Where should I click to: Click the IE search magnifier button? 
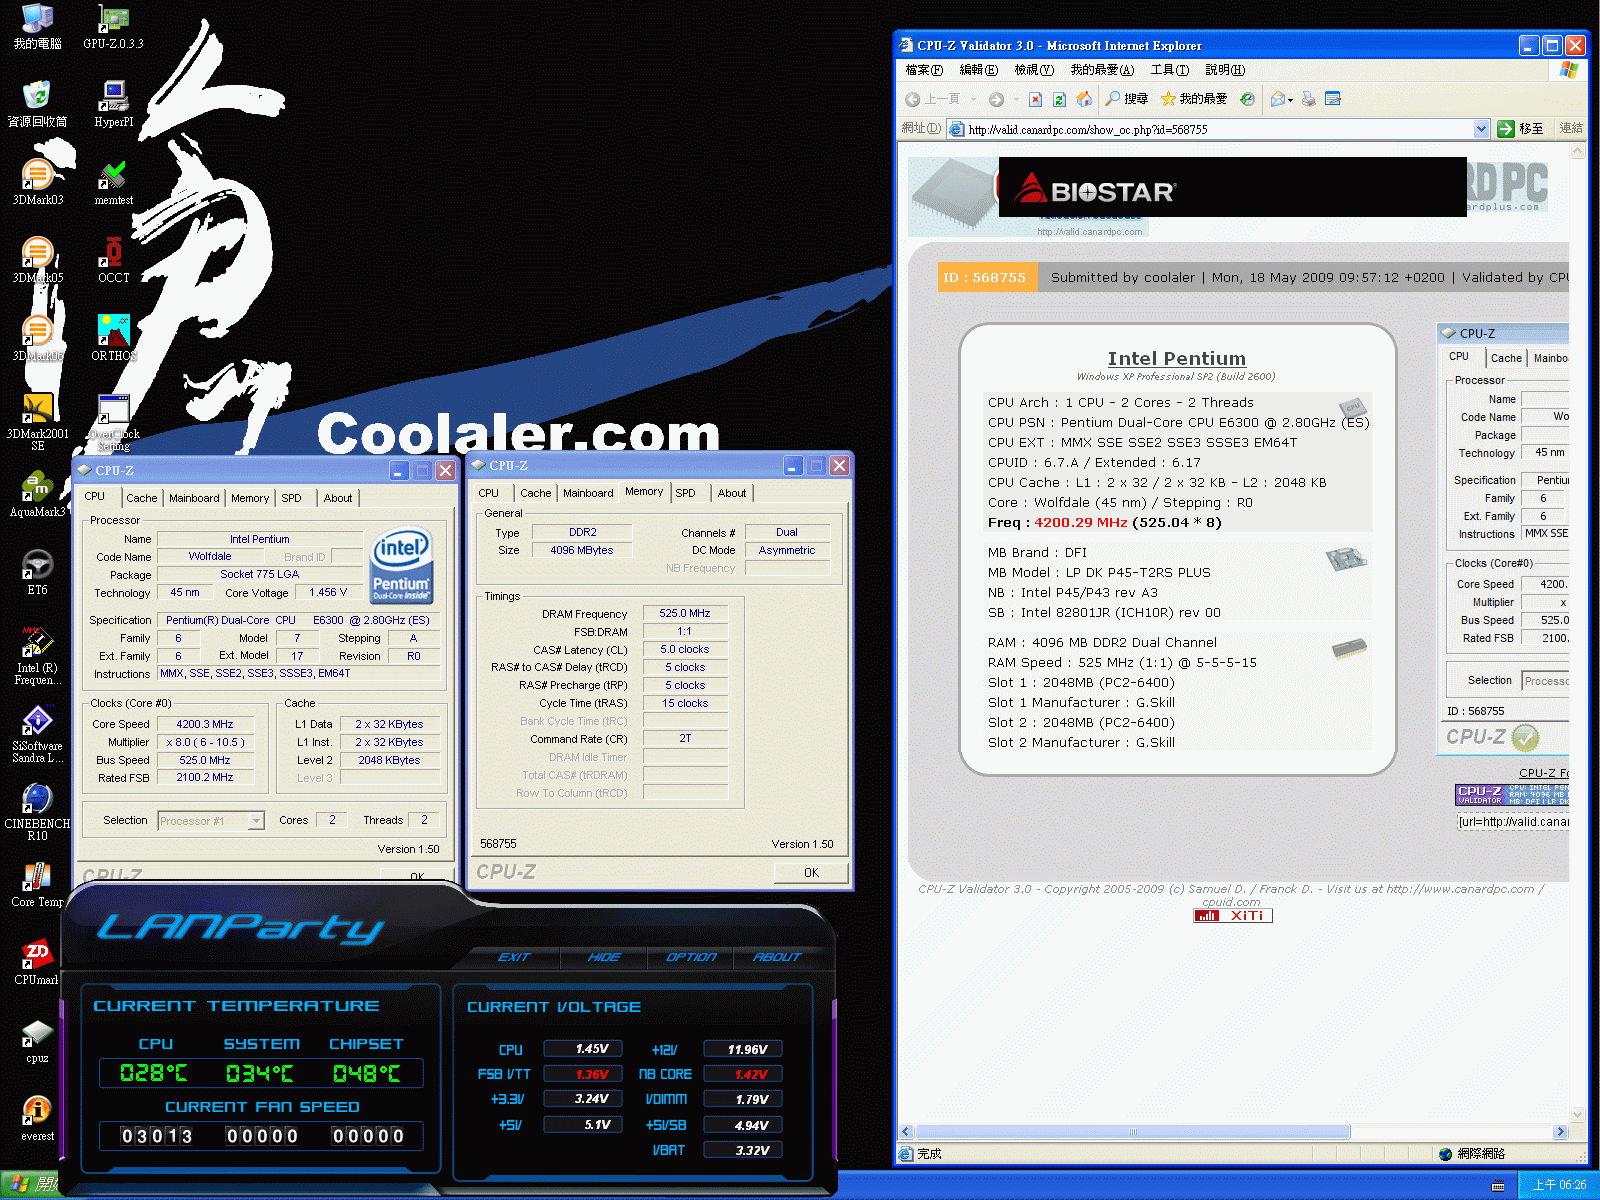point(1126,99)
